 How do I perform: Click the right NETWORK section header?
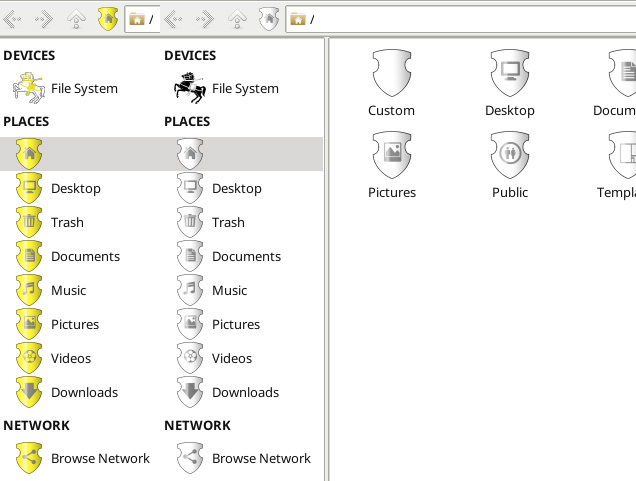[198, 425]
